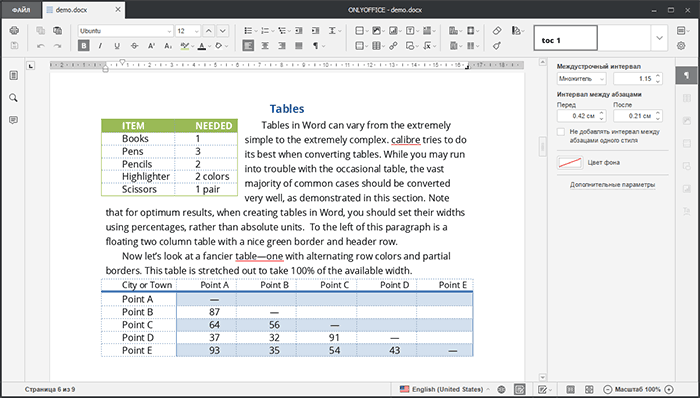Viewport: 700px width, 398px height.
Task: Open the 'Множитель' line spacing type dropdown
Action: 581,79
